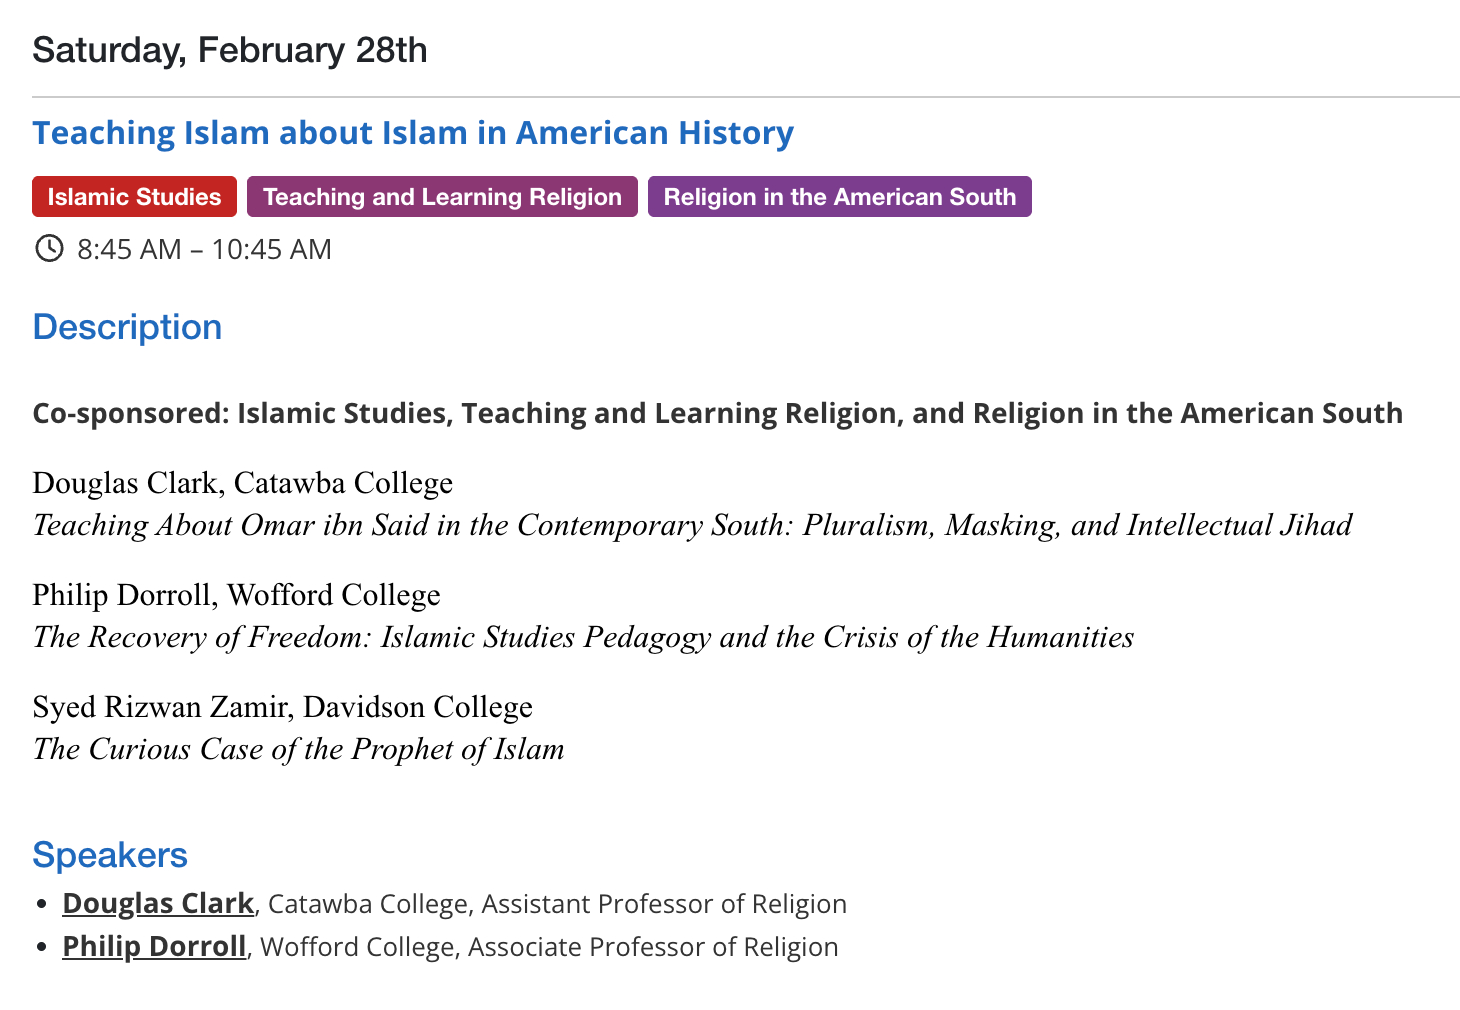Click the "Syed Rizwan Zamir, Davidson College" presenter line
This screenshot has height=1010, width=1460.
coord(282,707)
